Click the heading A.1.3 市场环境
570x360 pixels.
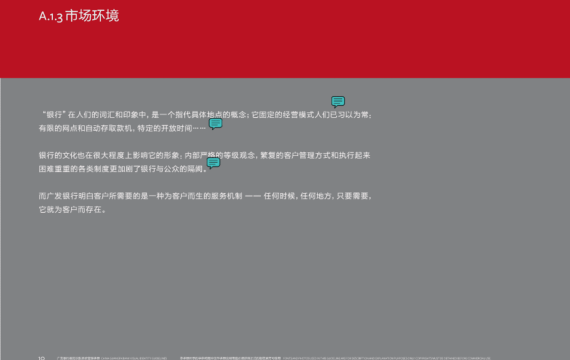(79, 16)
